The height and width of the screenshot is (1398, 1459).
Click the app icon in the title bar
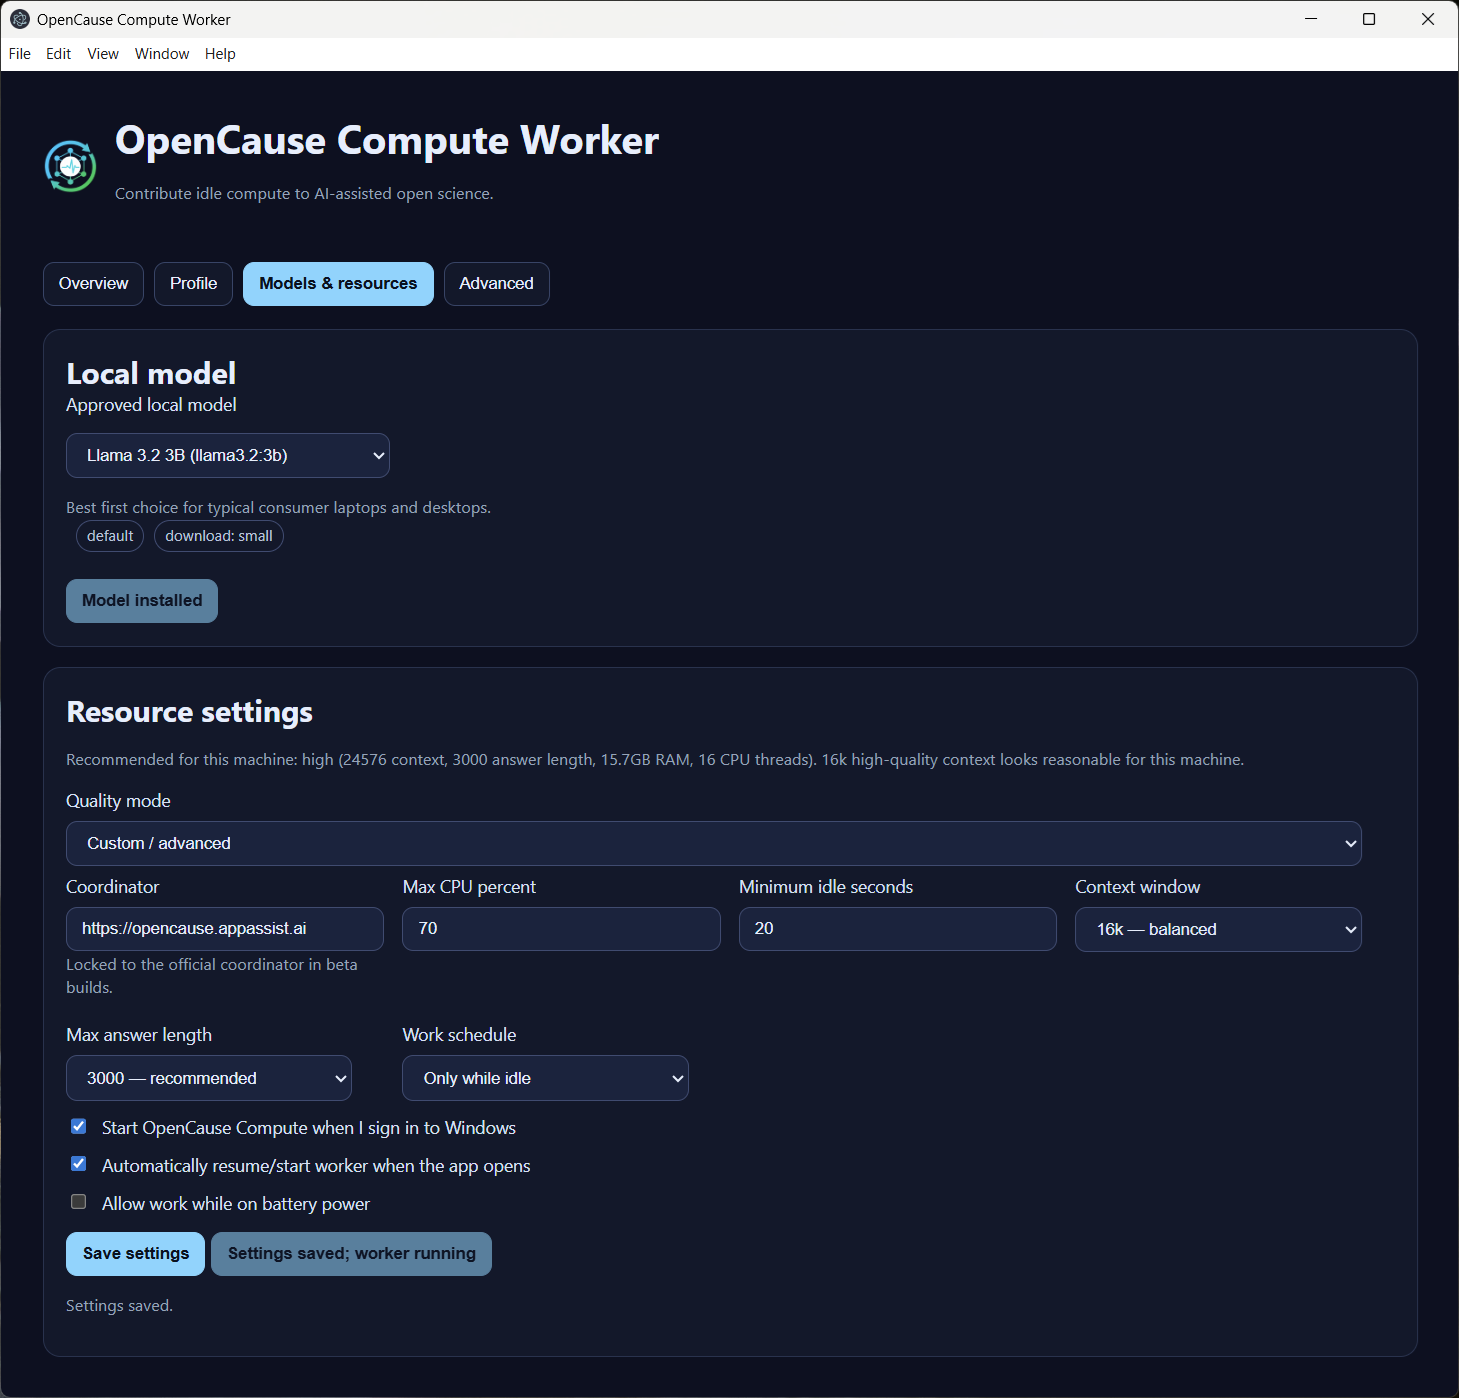(x=19, y=19)
